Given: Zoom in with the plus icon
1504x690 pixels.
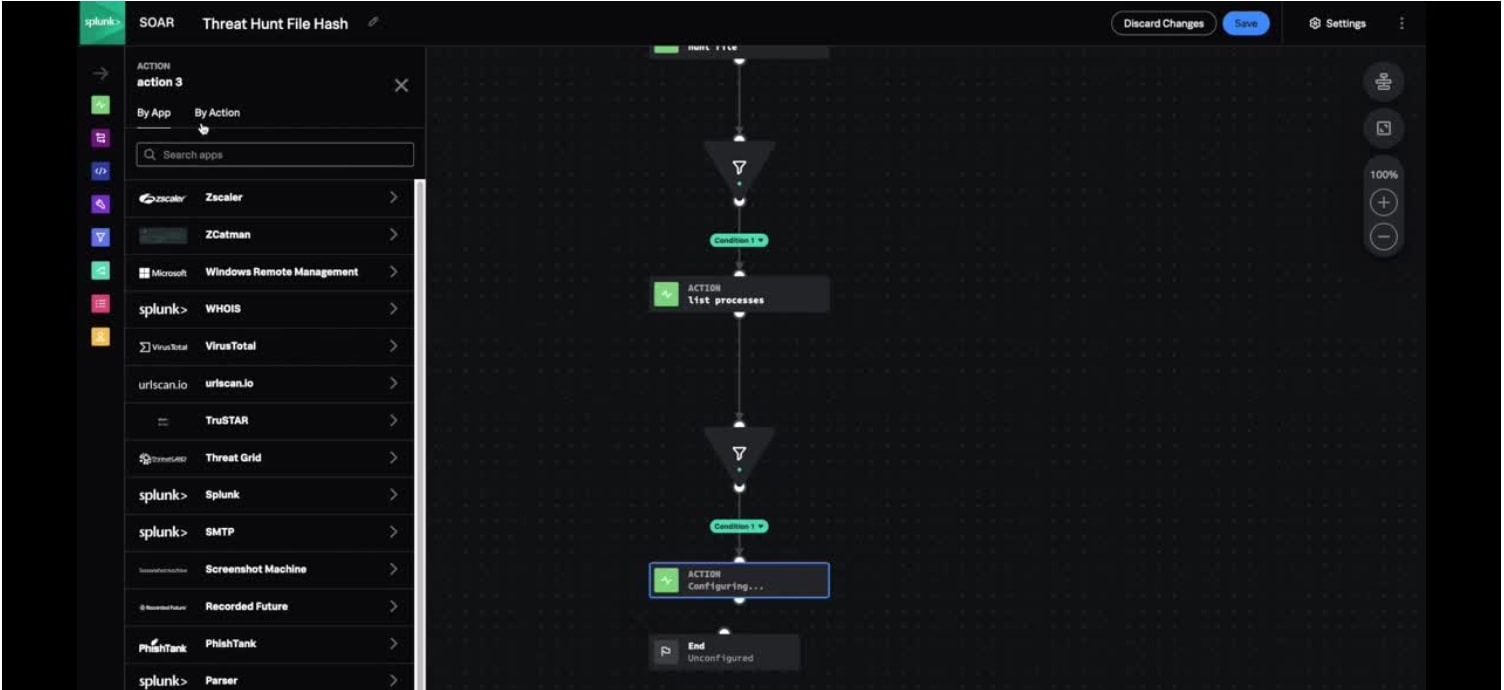Looking at the screenshot, I should pos(1384,203).
